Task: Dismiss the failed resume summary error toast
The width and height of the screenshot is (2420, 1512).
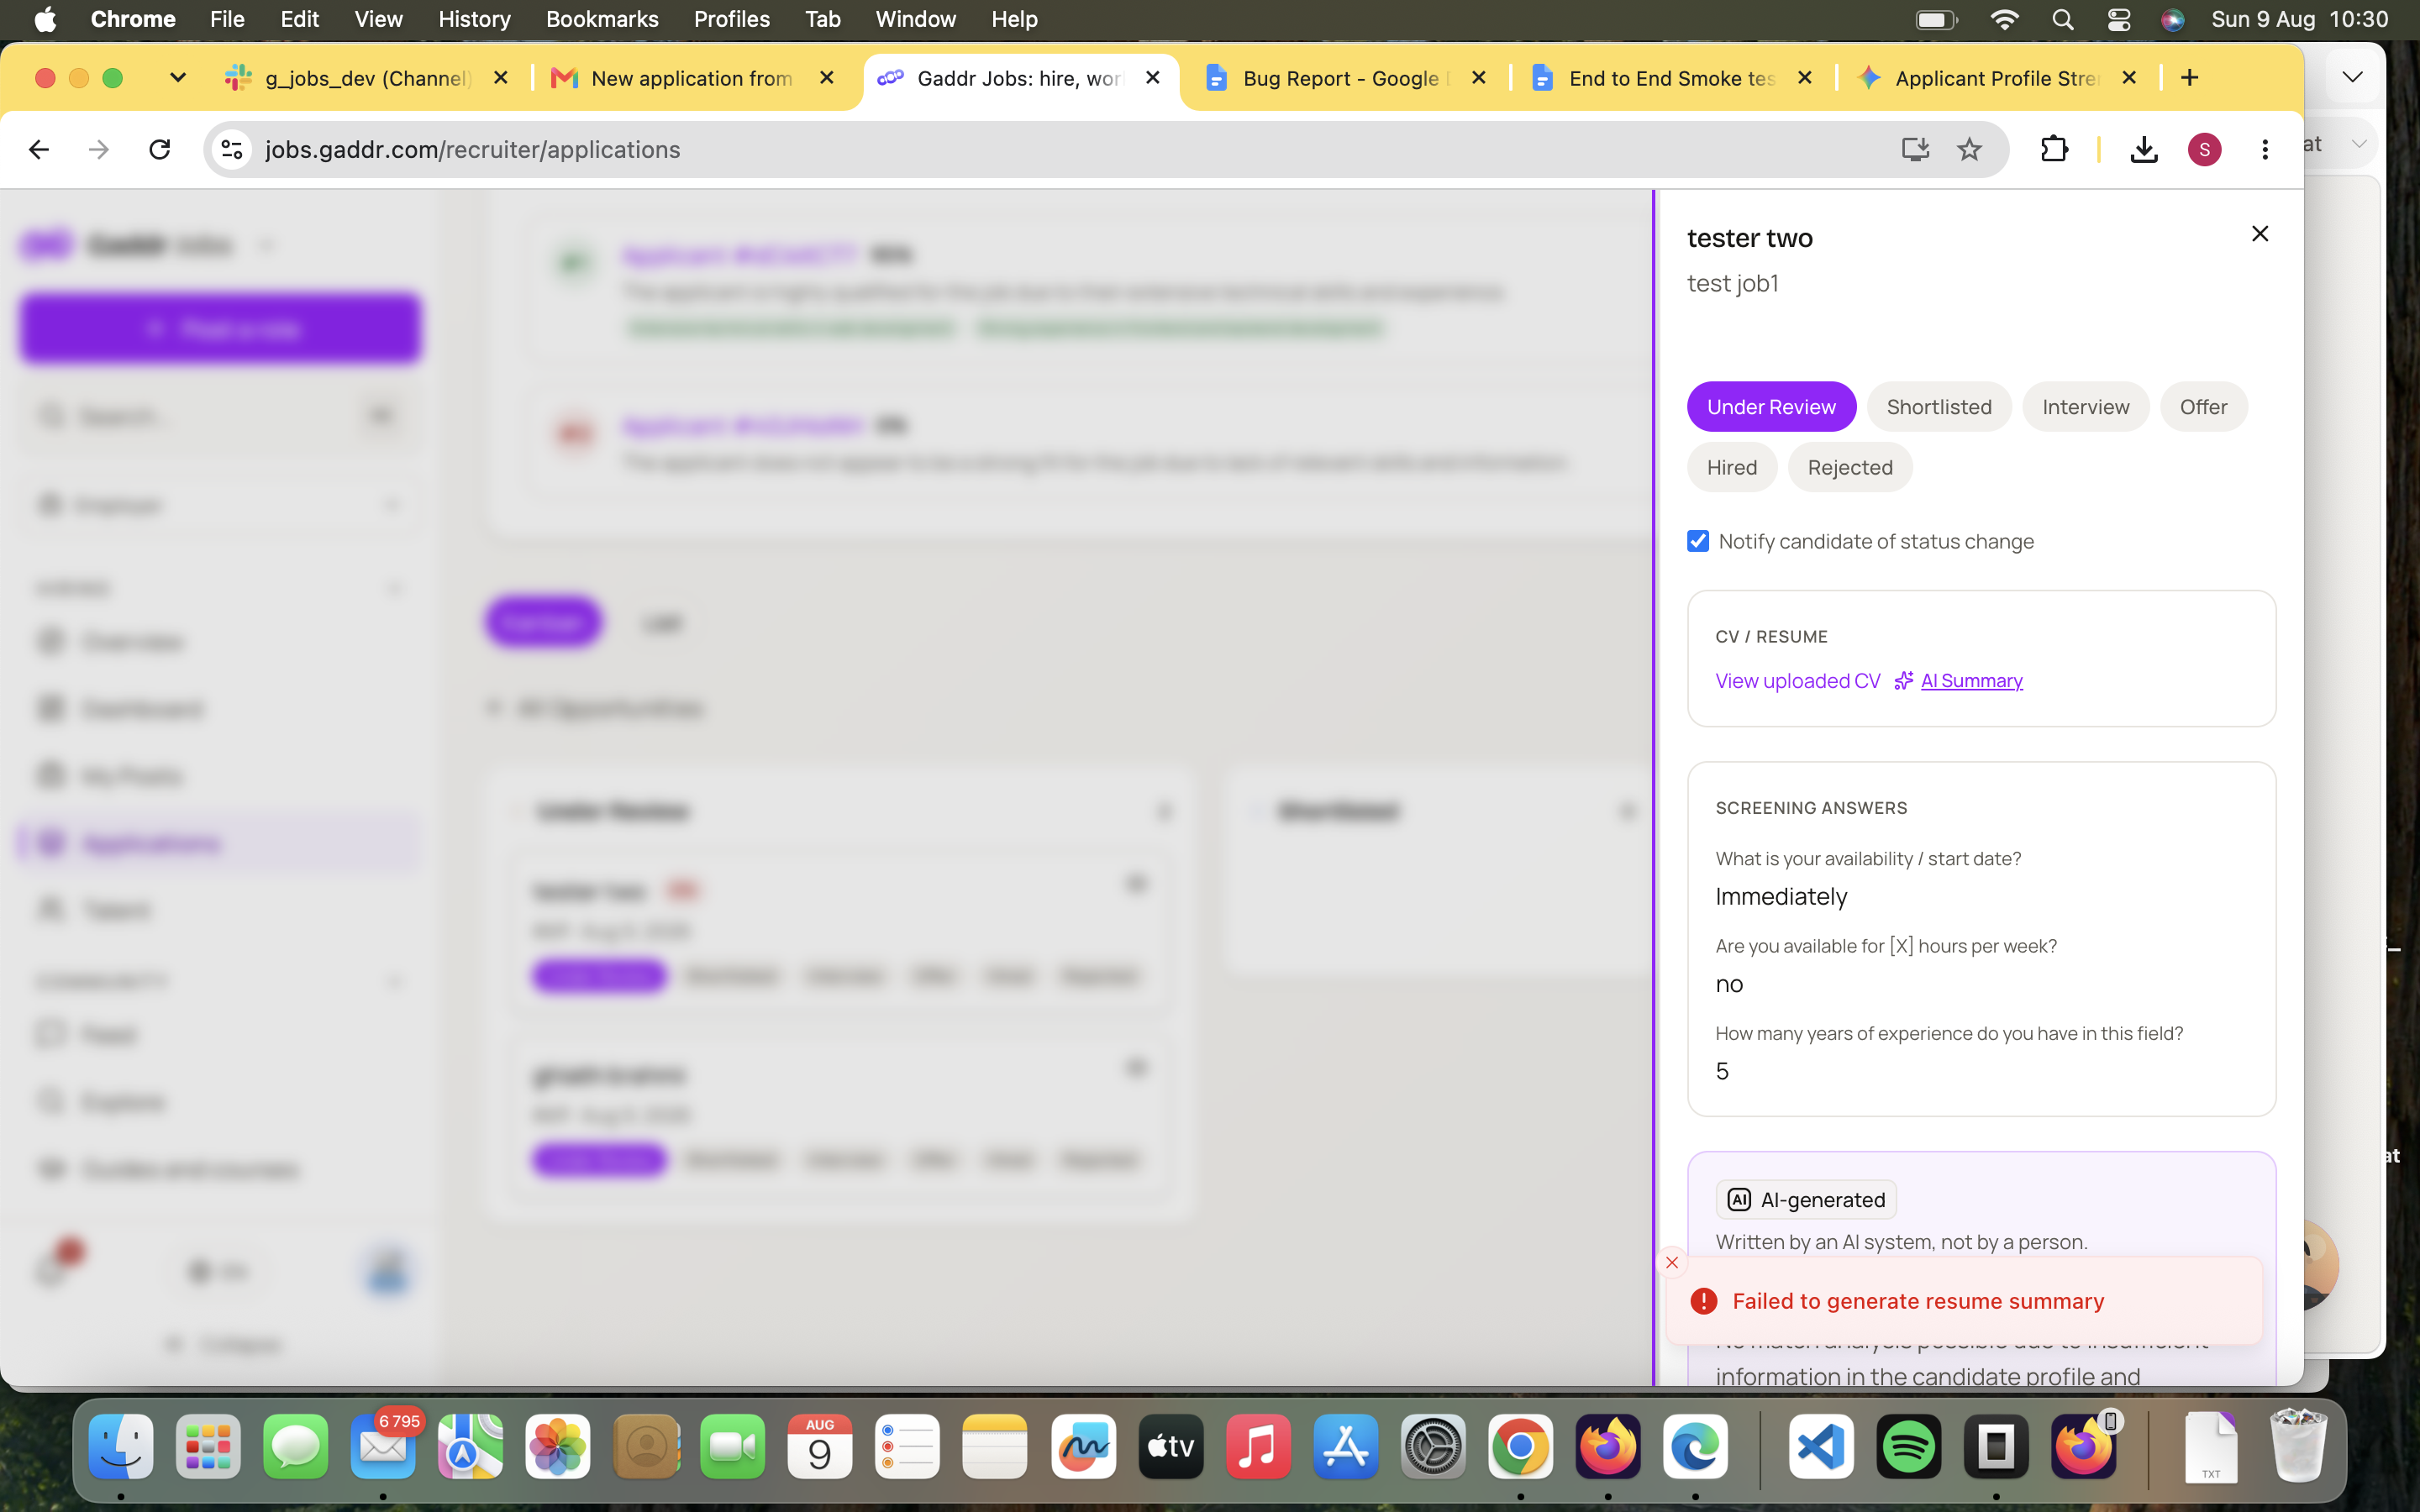Action: click(1672, 1262)
